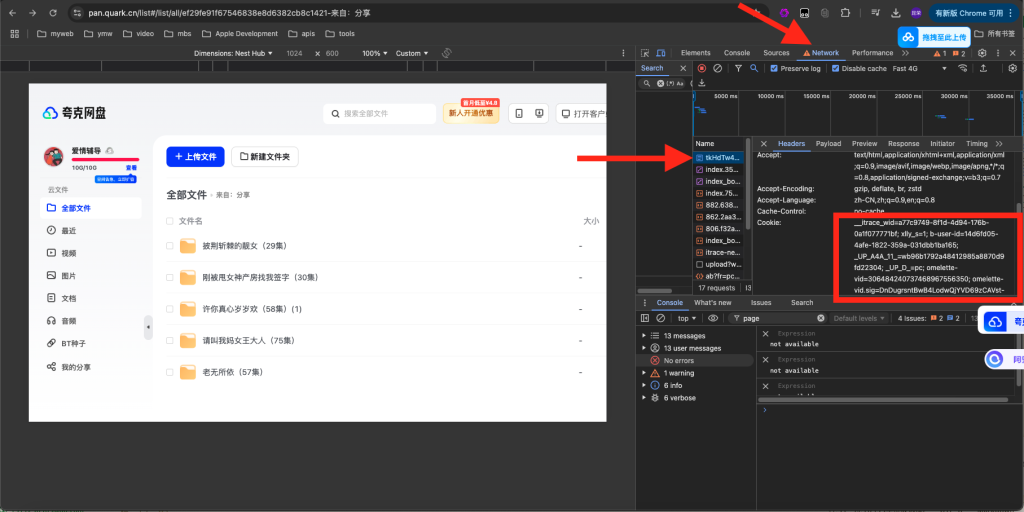Open the Response tab

[x=903, y=144]
